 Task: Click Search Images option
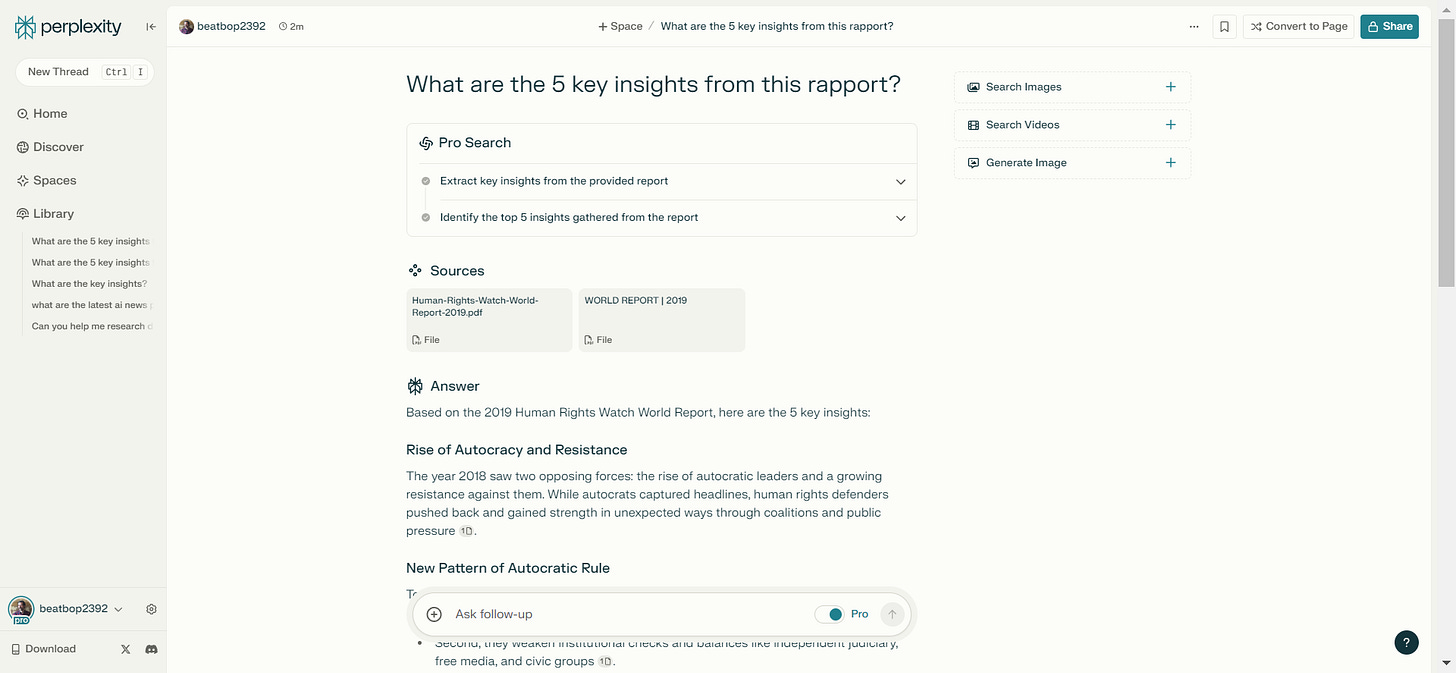click(x=1072, y=87)
